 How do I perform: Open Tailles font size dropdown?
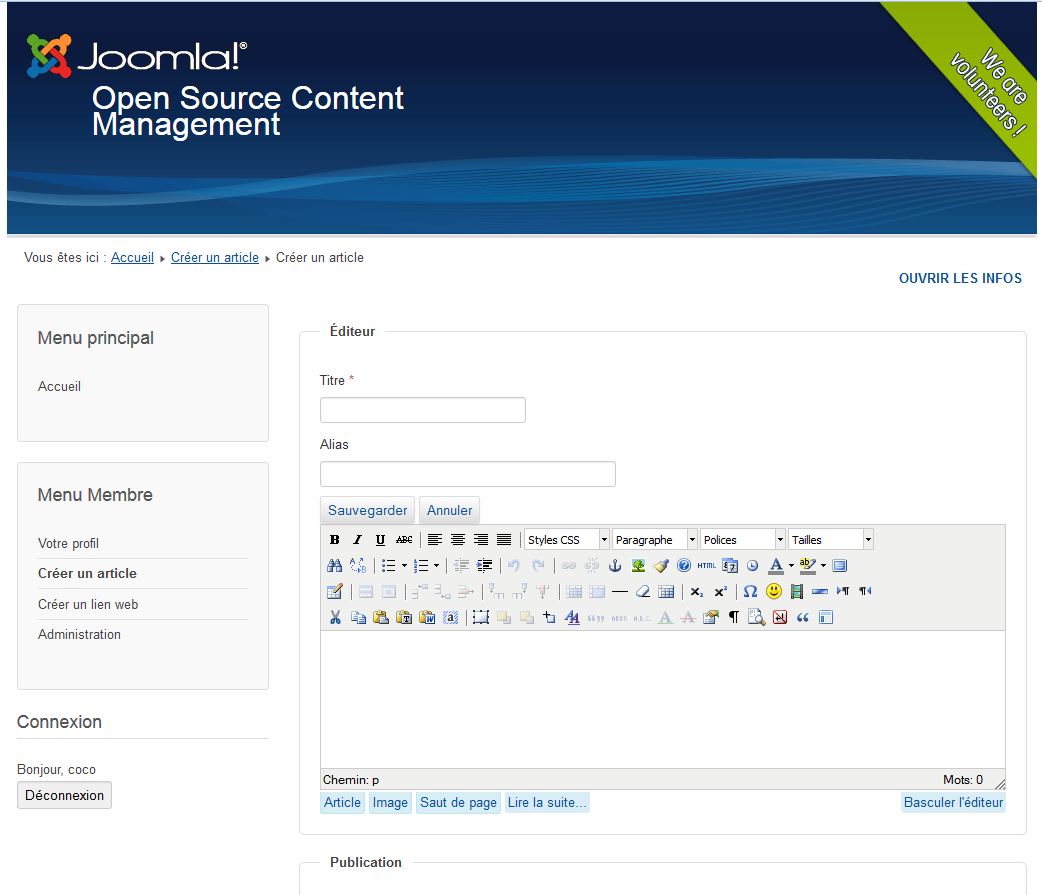(831, 540)
